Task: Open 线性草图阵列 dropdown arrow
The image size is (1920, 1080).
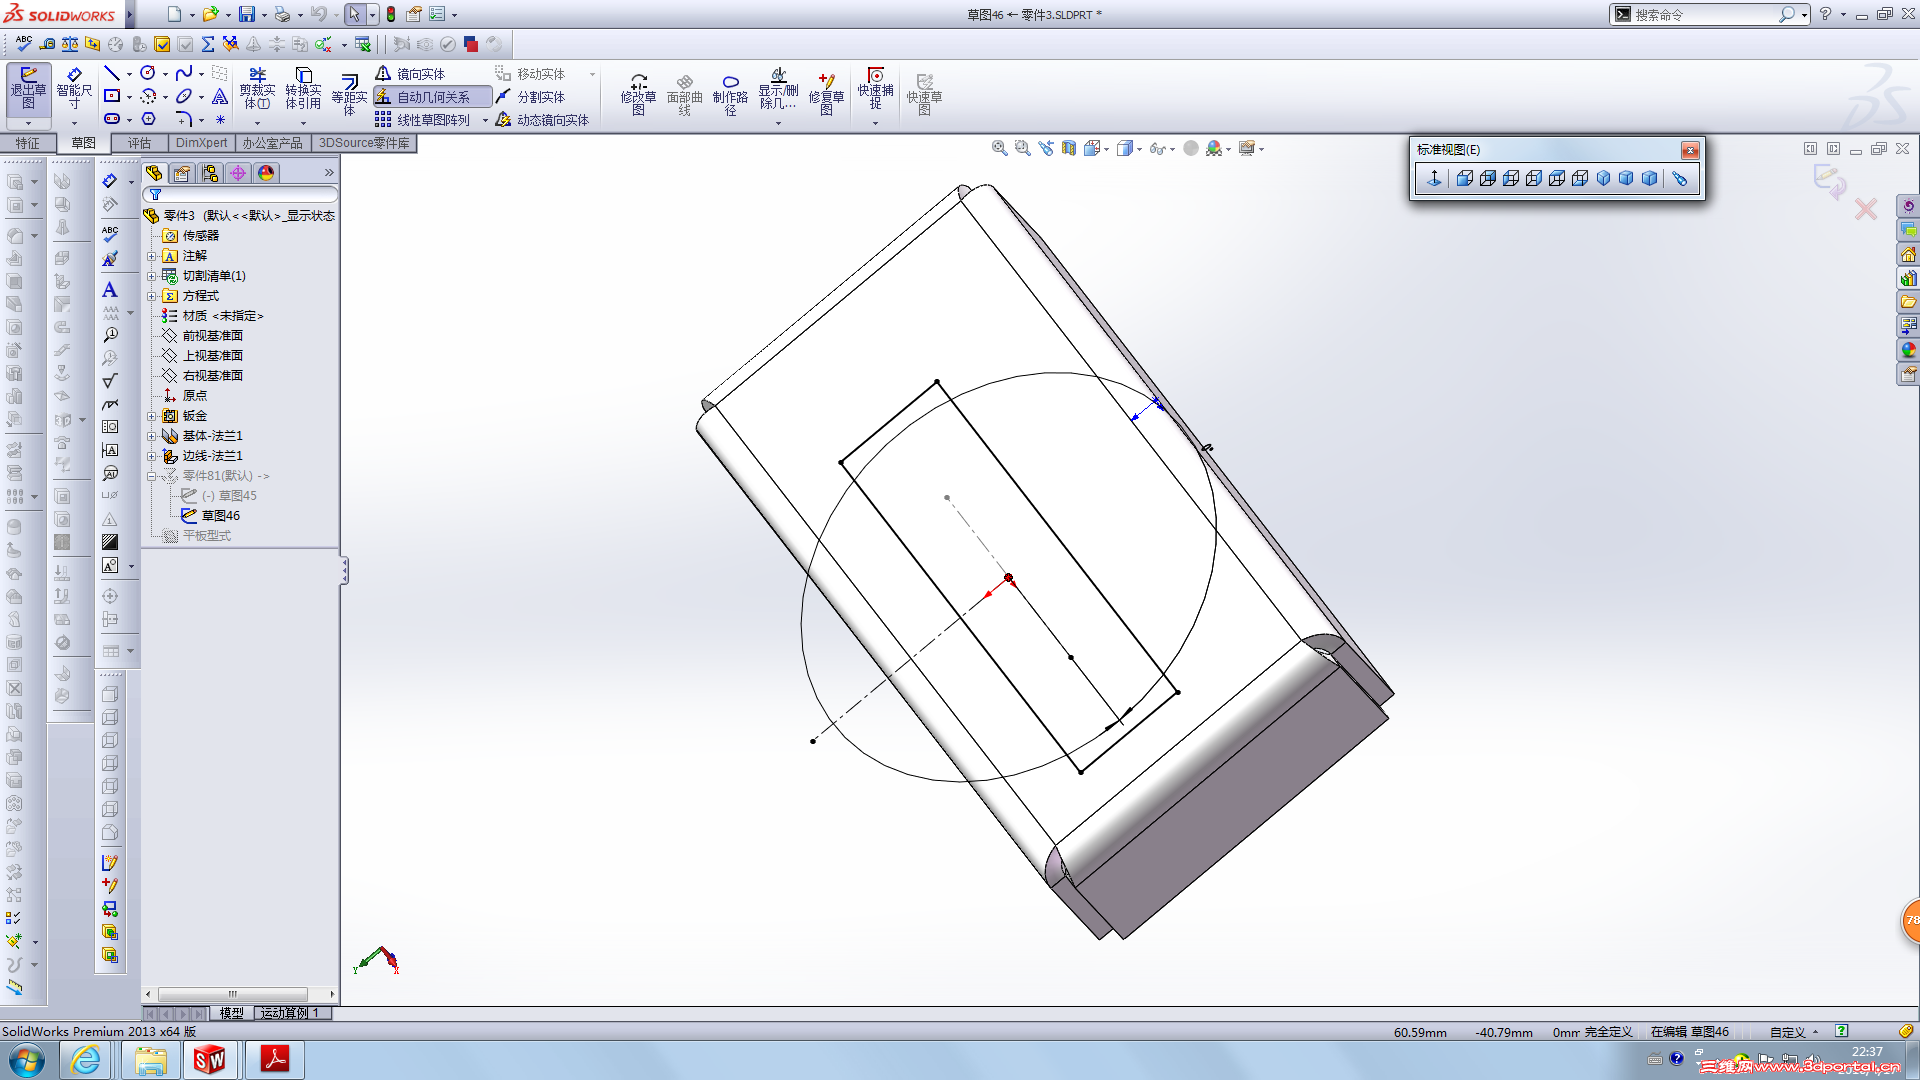Action: coord(485,121)
